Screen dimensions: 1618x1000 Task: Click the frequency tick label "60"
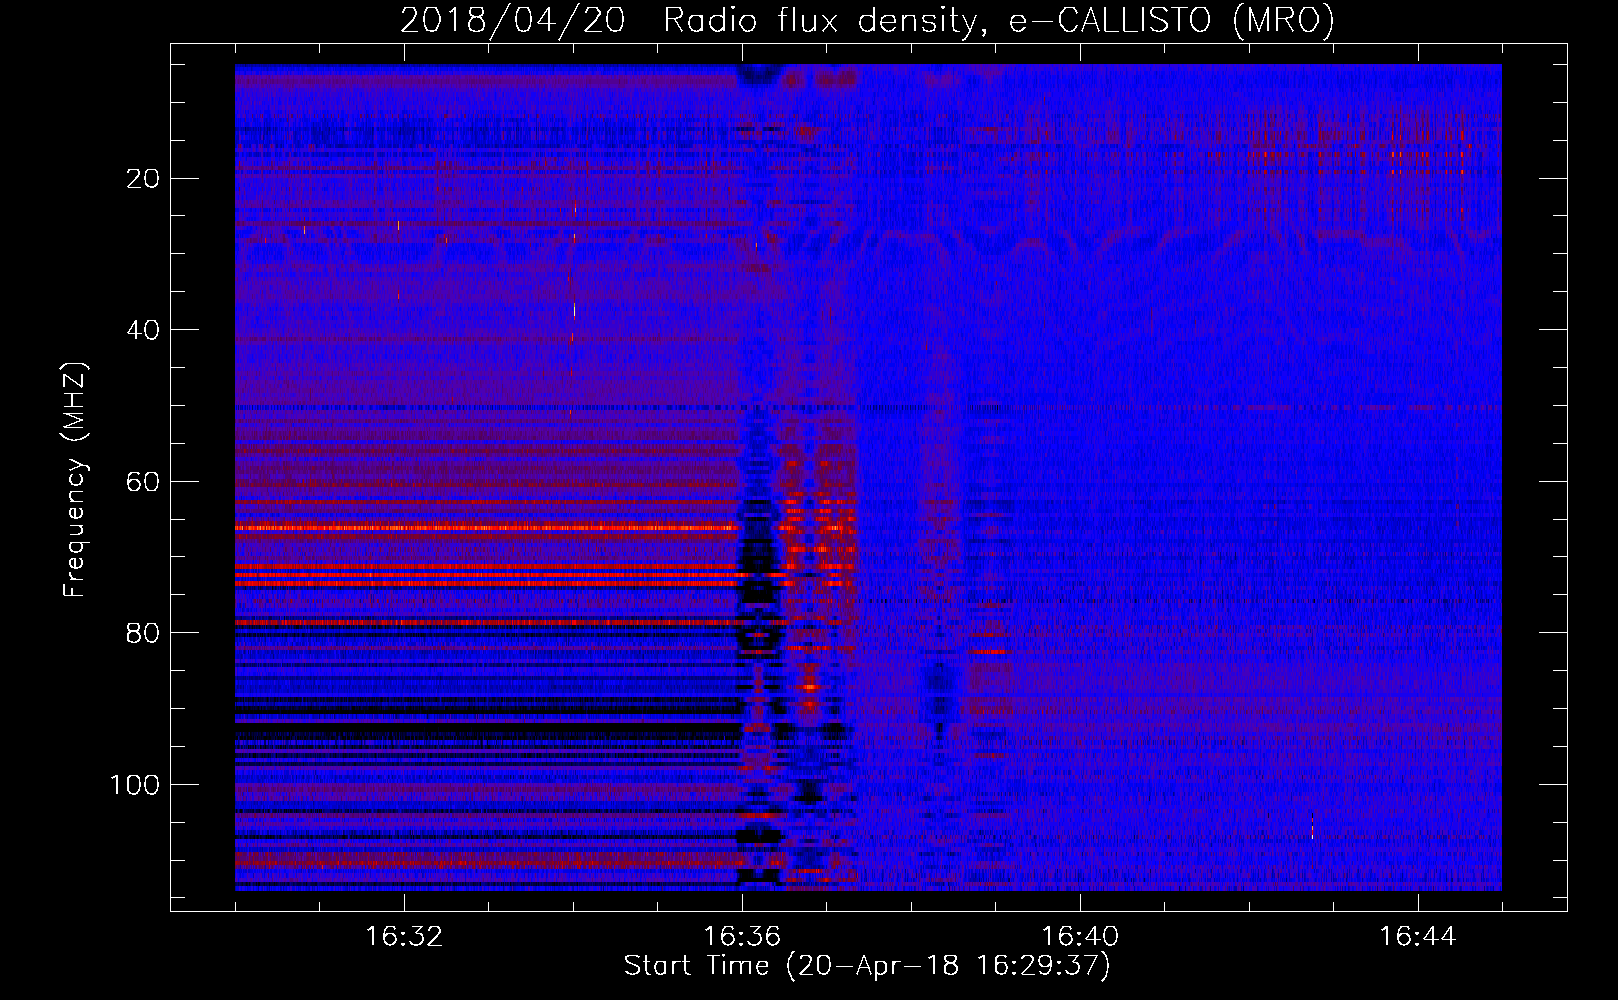click(x=143, y=482)
